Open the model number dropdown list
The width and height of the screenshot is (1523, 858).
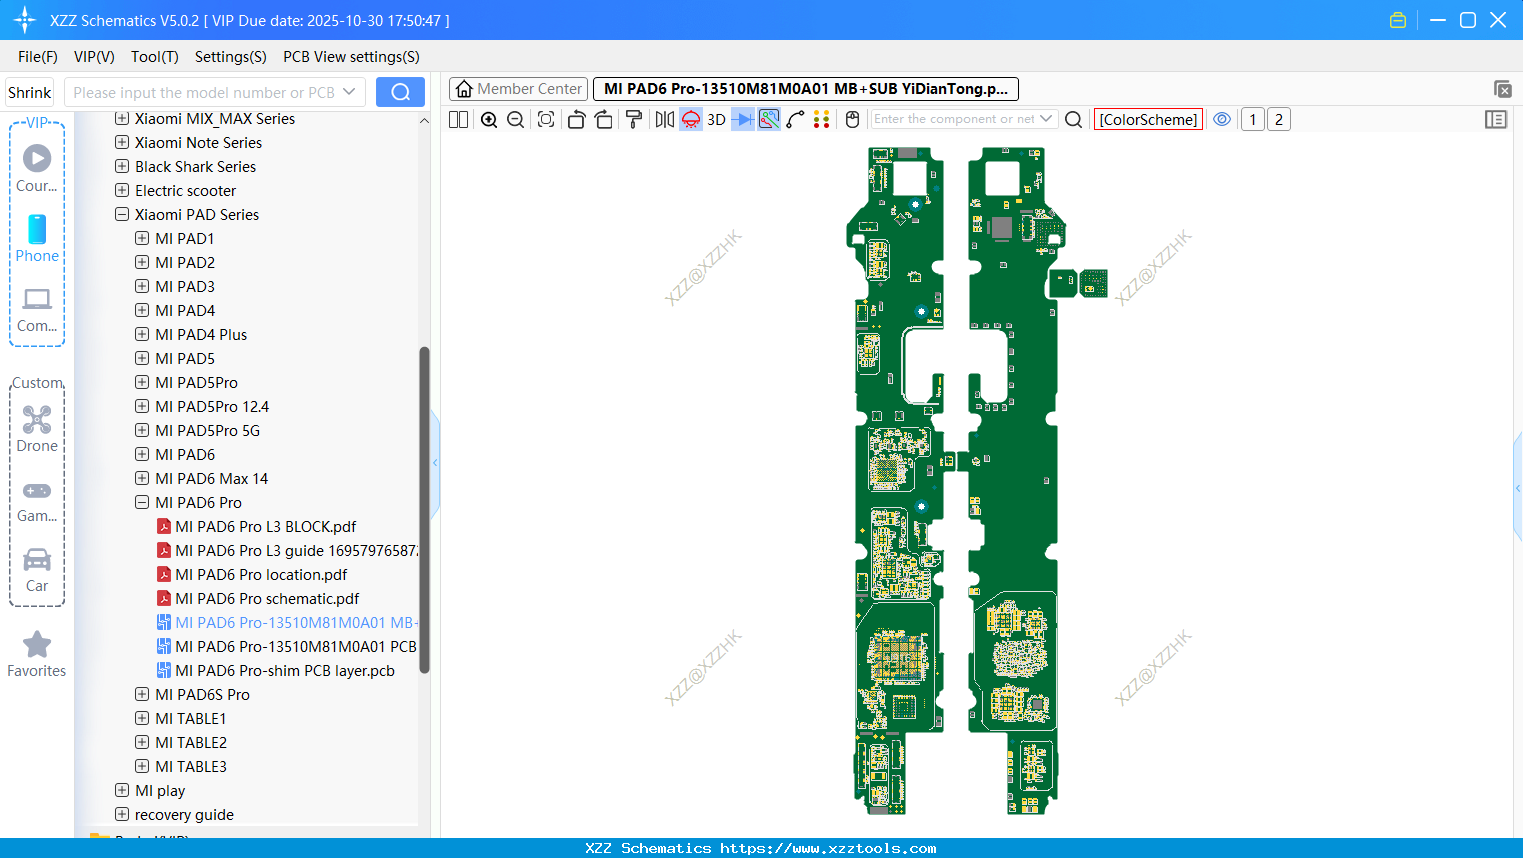pos(349,92)
